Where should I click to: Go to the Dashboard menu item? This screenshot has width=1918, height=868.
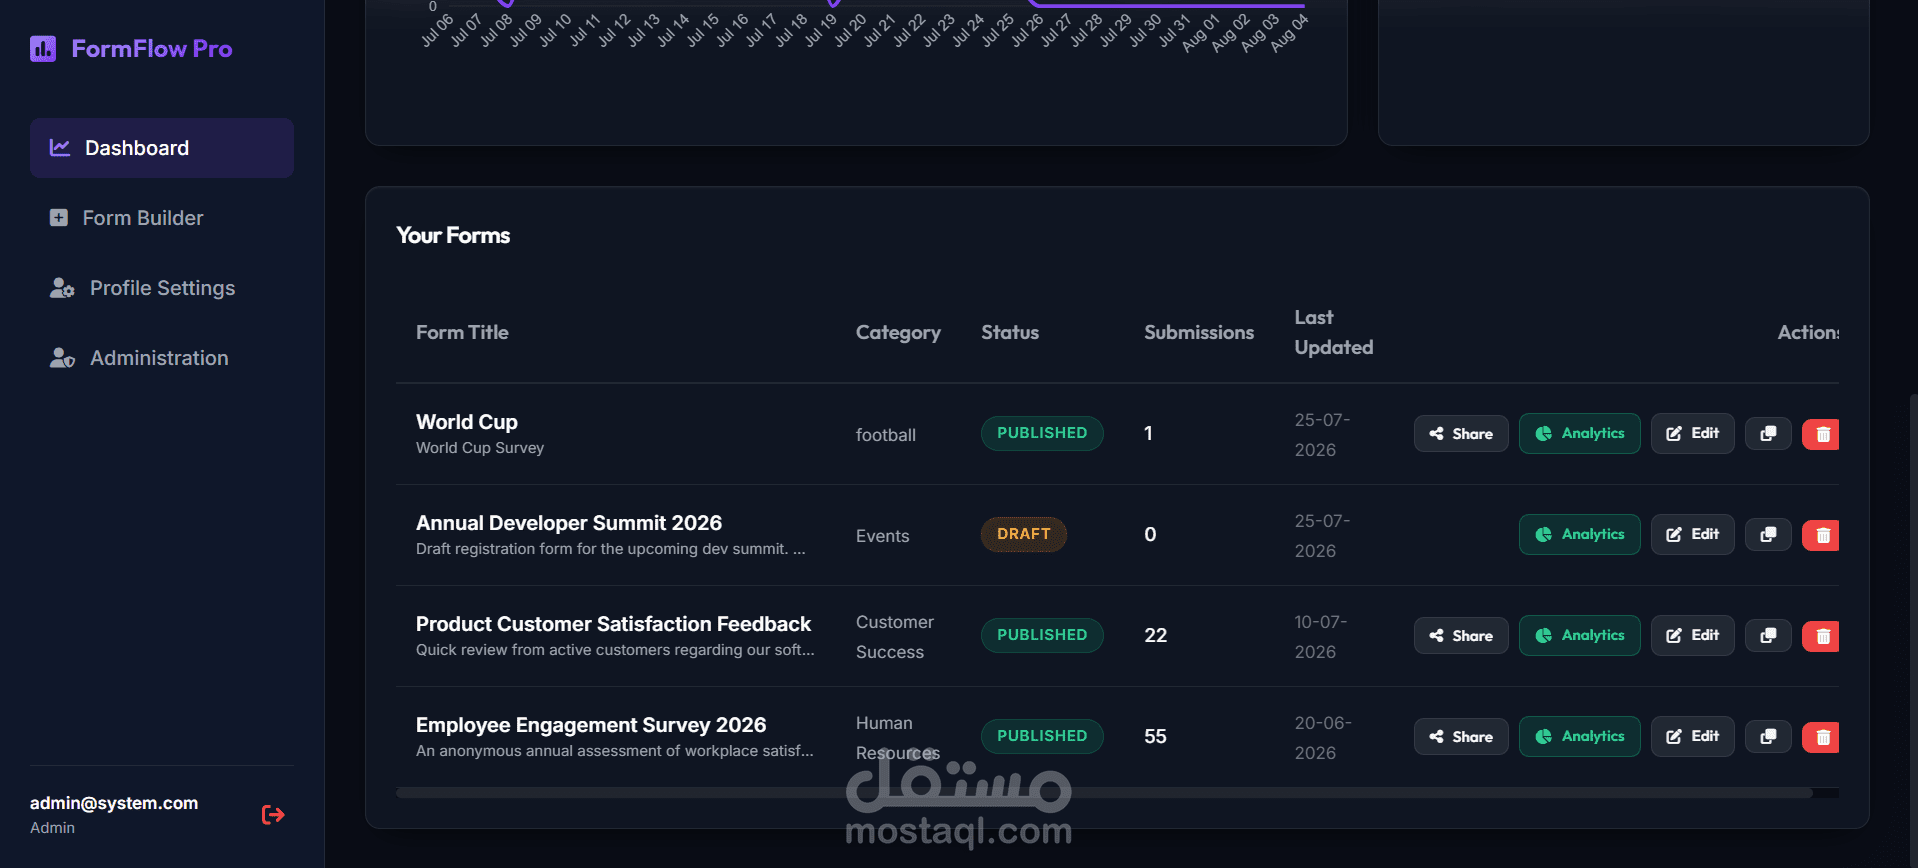click(x=162, y=148)
